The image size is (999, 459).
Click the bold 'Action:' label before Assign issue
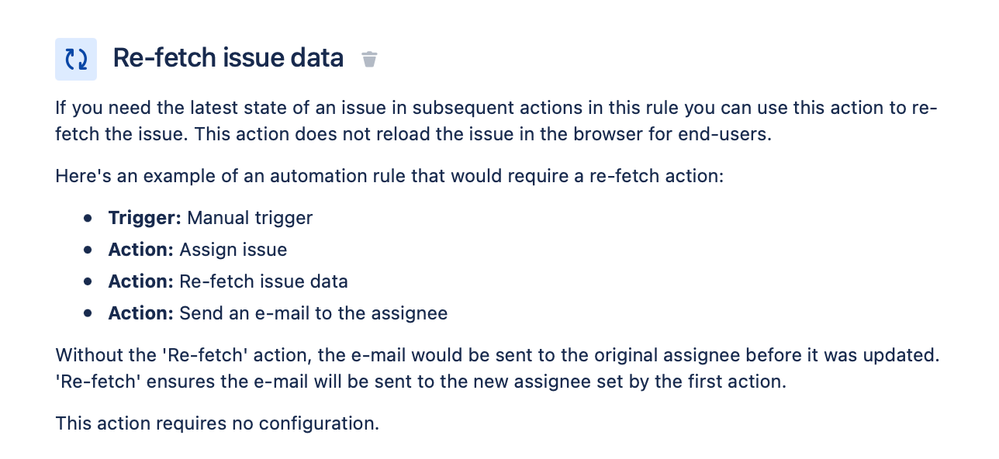[x=141, y=249]
